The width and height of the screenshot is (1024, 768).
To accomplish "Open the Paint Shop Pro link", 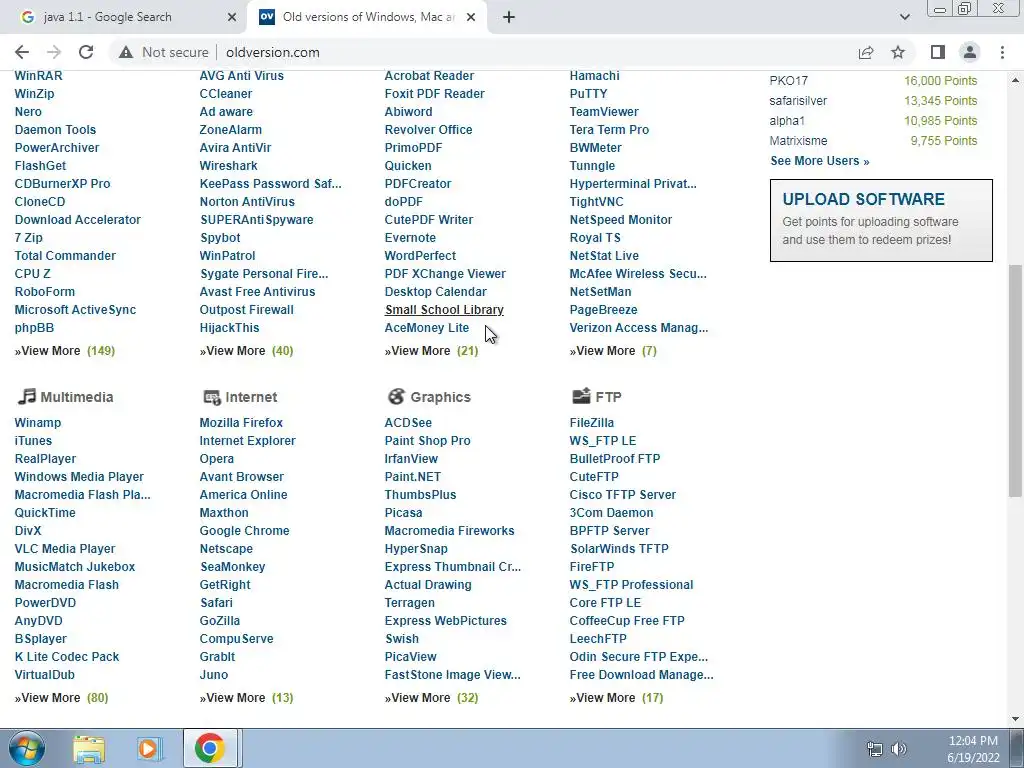I will click(x=427, y=441).
